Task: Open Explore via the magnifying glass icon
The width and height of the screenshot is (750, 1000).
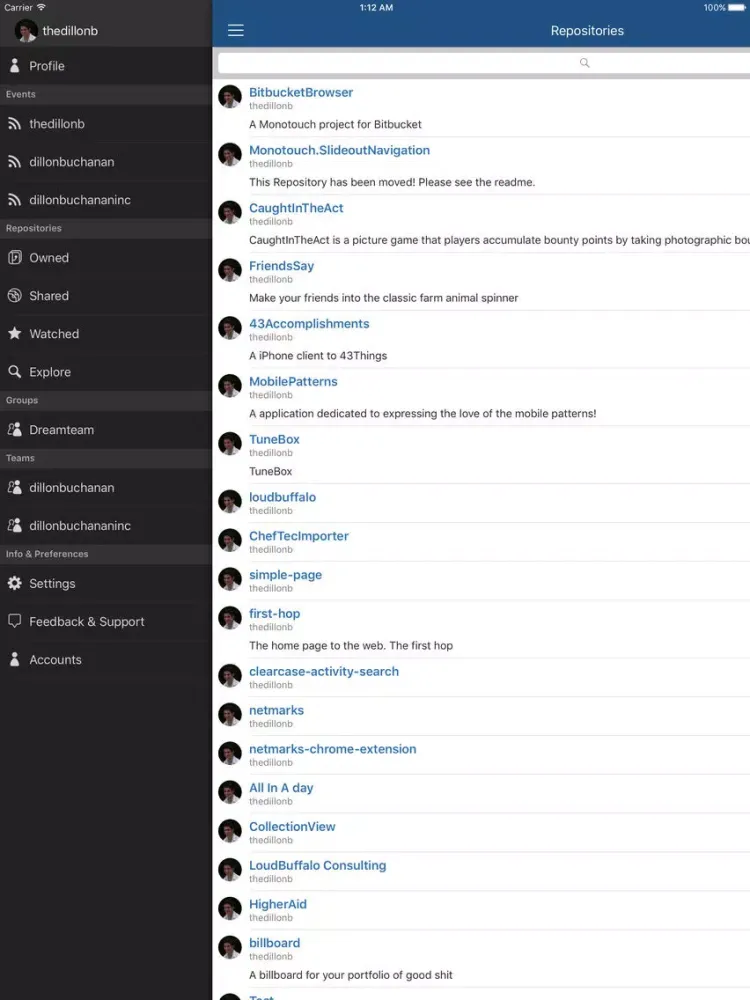Action: [15, 371]
